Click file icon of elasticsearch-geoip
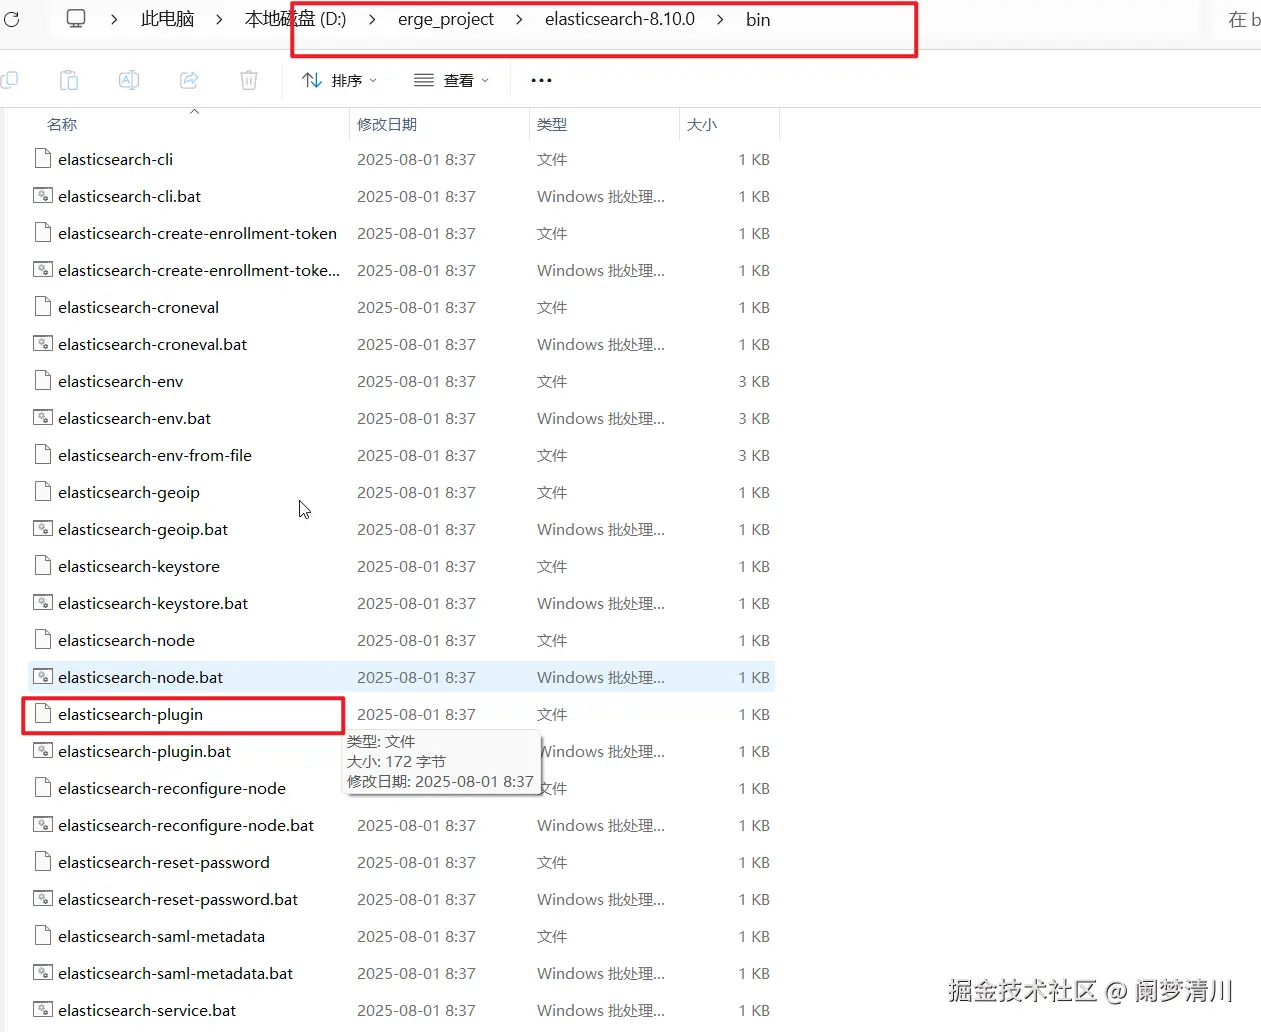The width and height of the screenshot is (1261, 1032). pos(42,492)
